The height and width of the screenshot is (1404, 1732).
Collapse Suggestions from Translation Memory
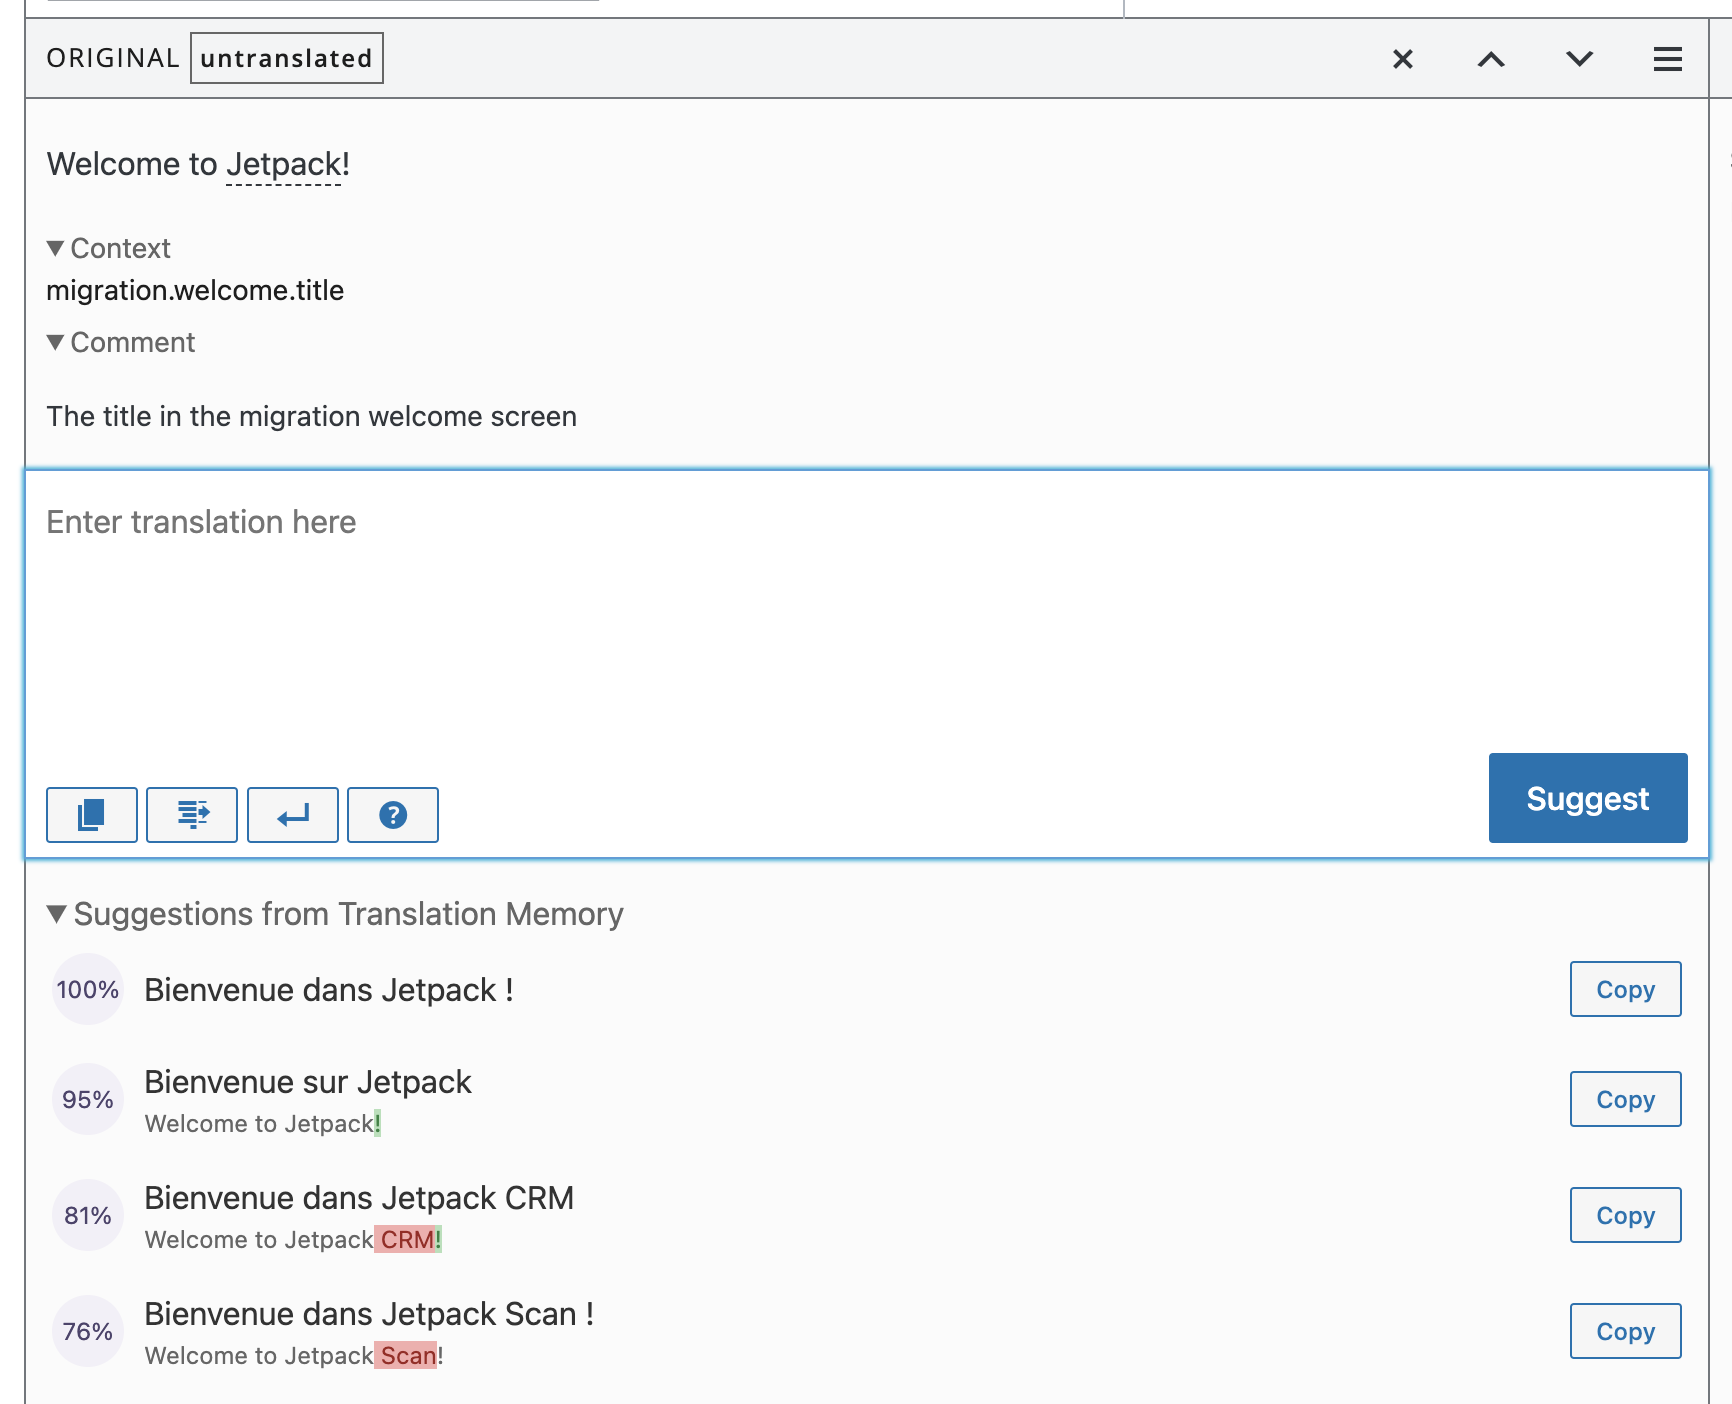[x=336, y=914]
